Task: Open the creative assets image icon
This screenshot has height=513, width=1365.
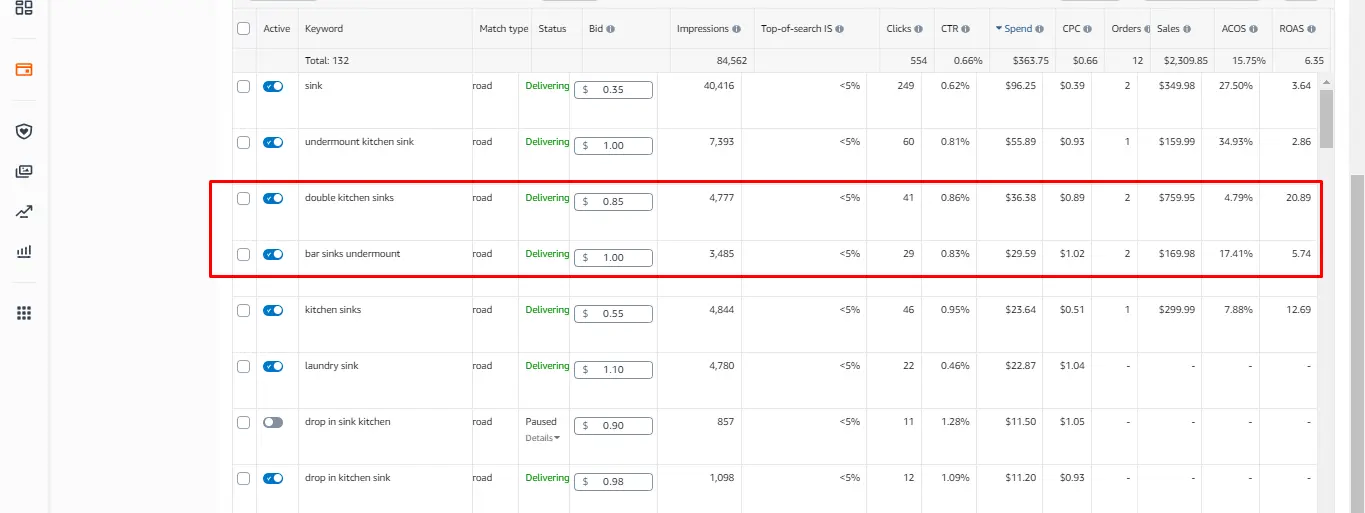Action: pos(24,171)
